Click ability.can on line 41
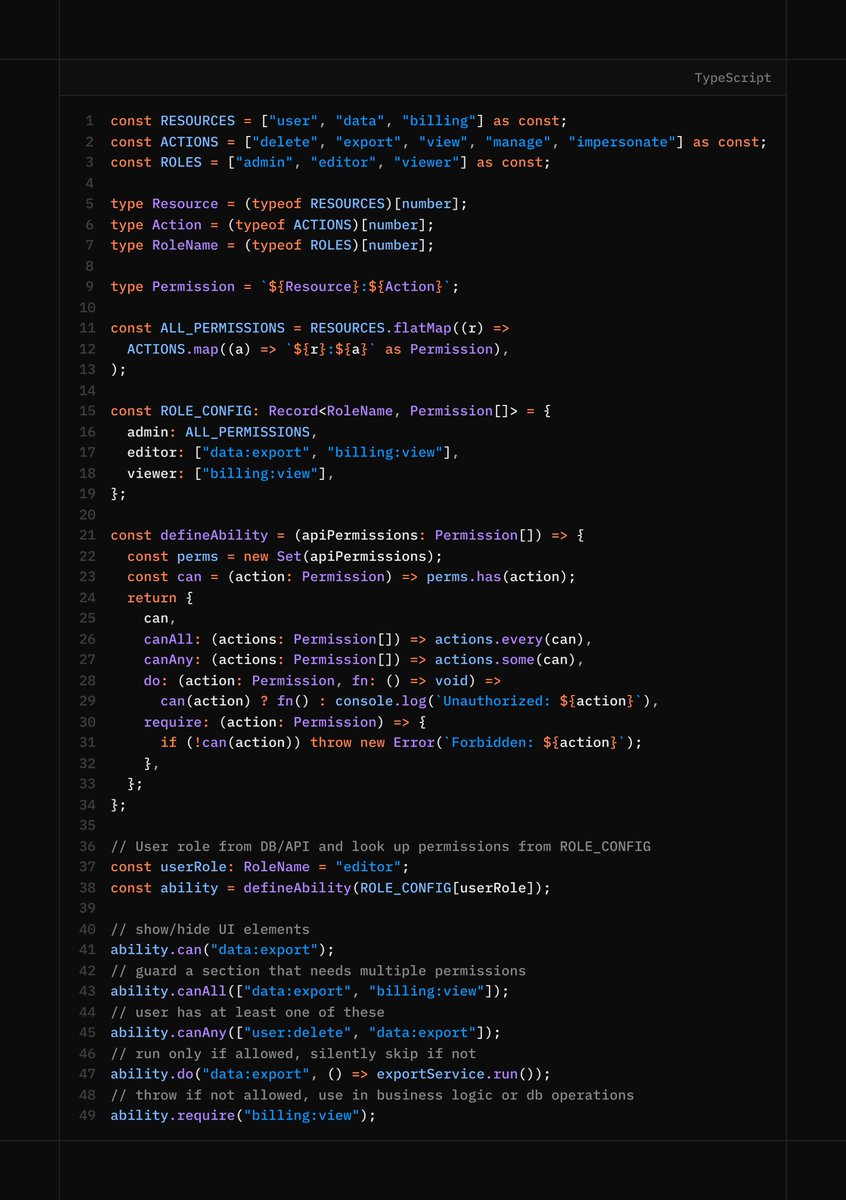The image size is (846, 1200). (156, 951)
